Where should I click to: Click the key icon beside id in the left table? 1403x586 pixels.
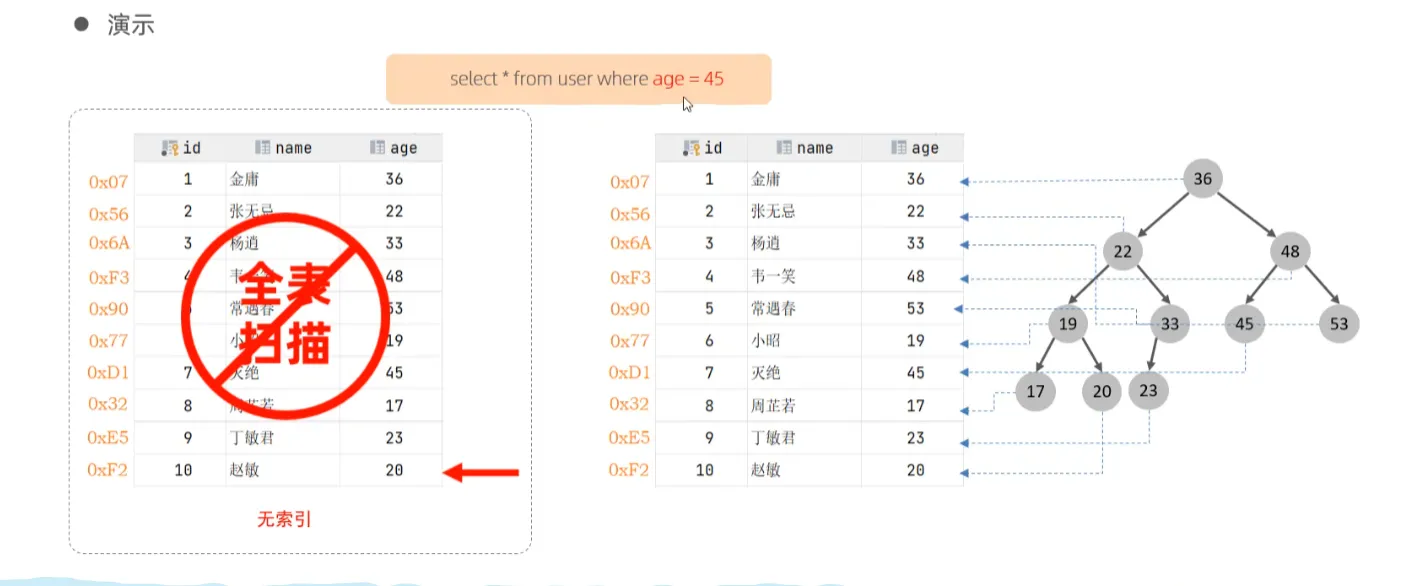click(169, 148)
